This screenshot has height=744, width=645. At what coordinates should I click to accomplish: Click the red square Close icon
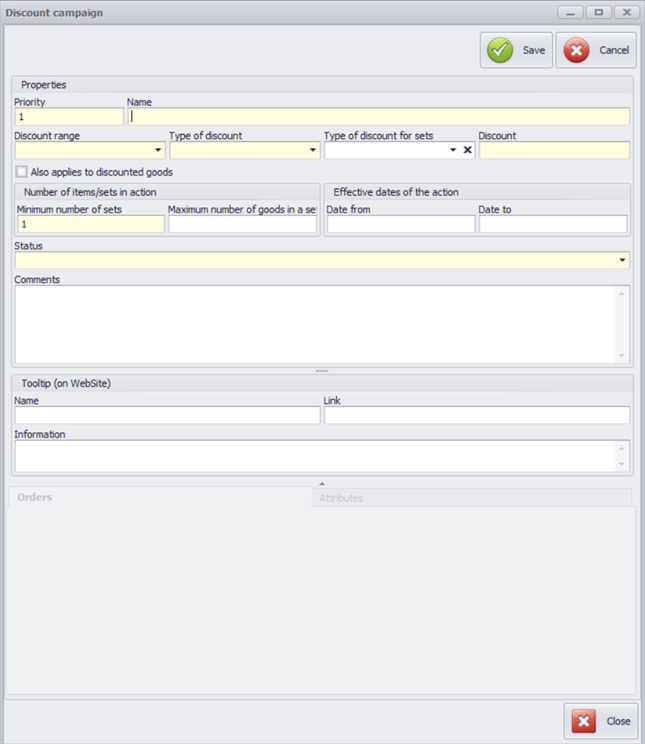(584, 721)
